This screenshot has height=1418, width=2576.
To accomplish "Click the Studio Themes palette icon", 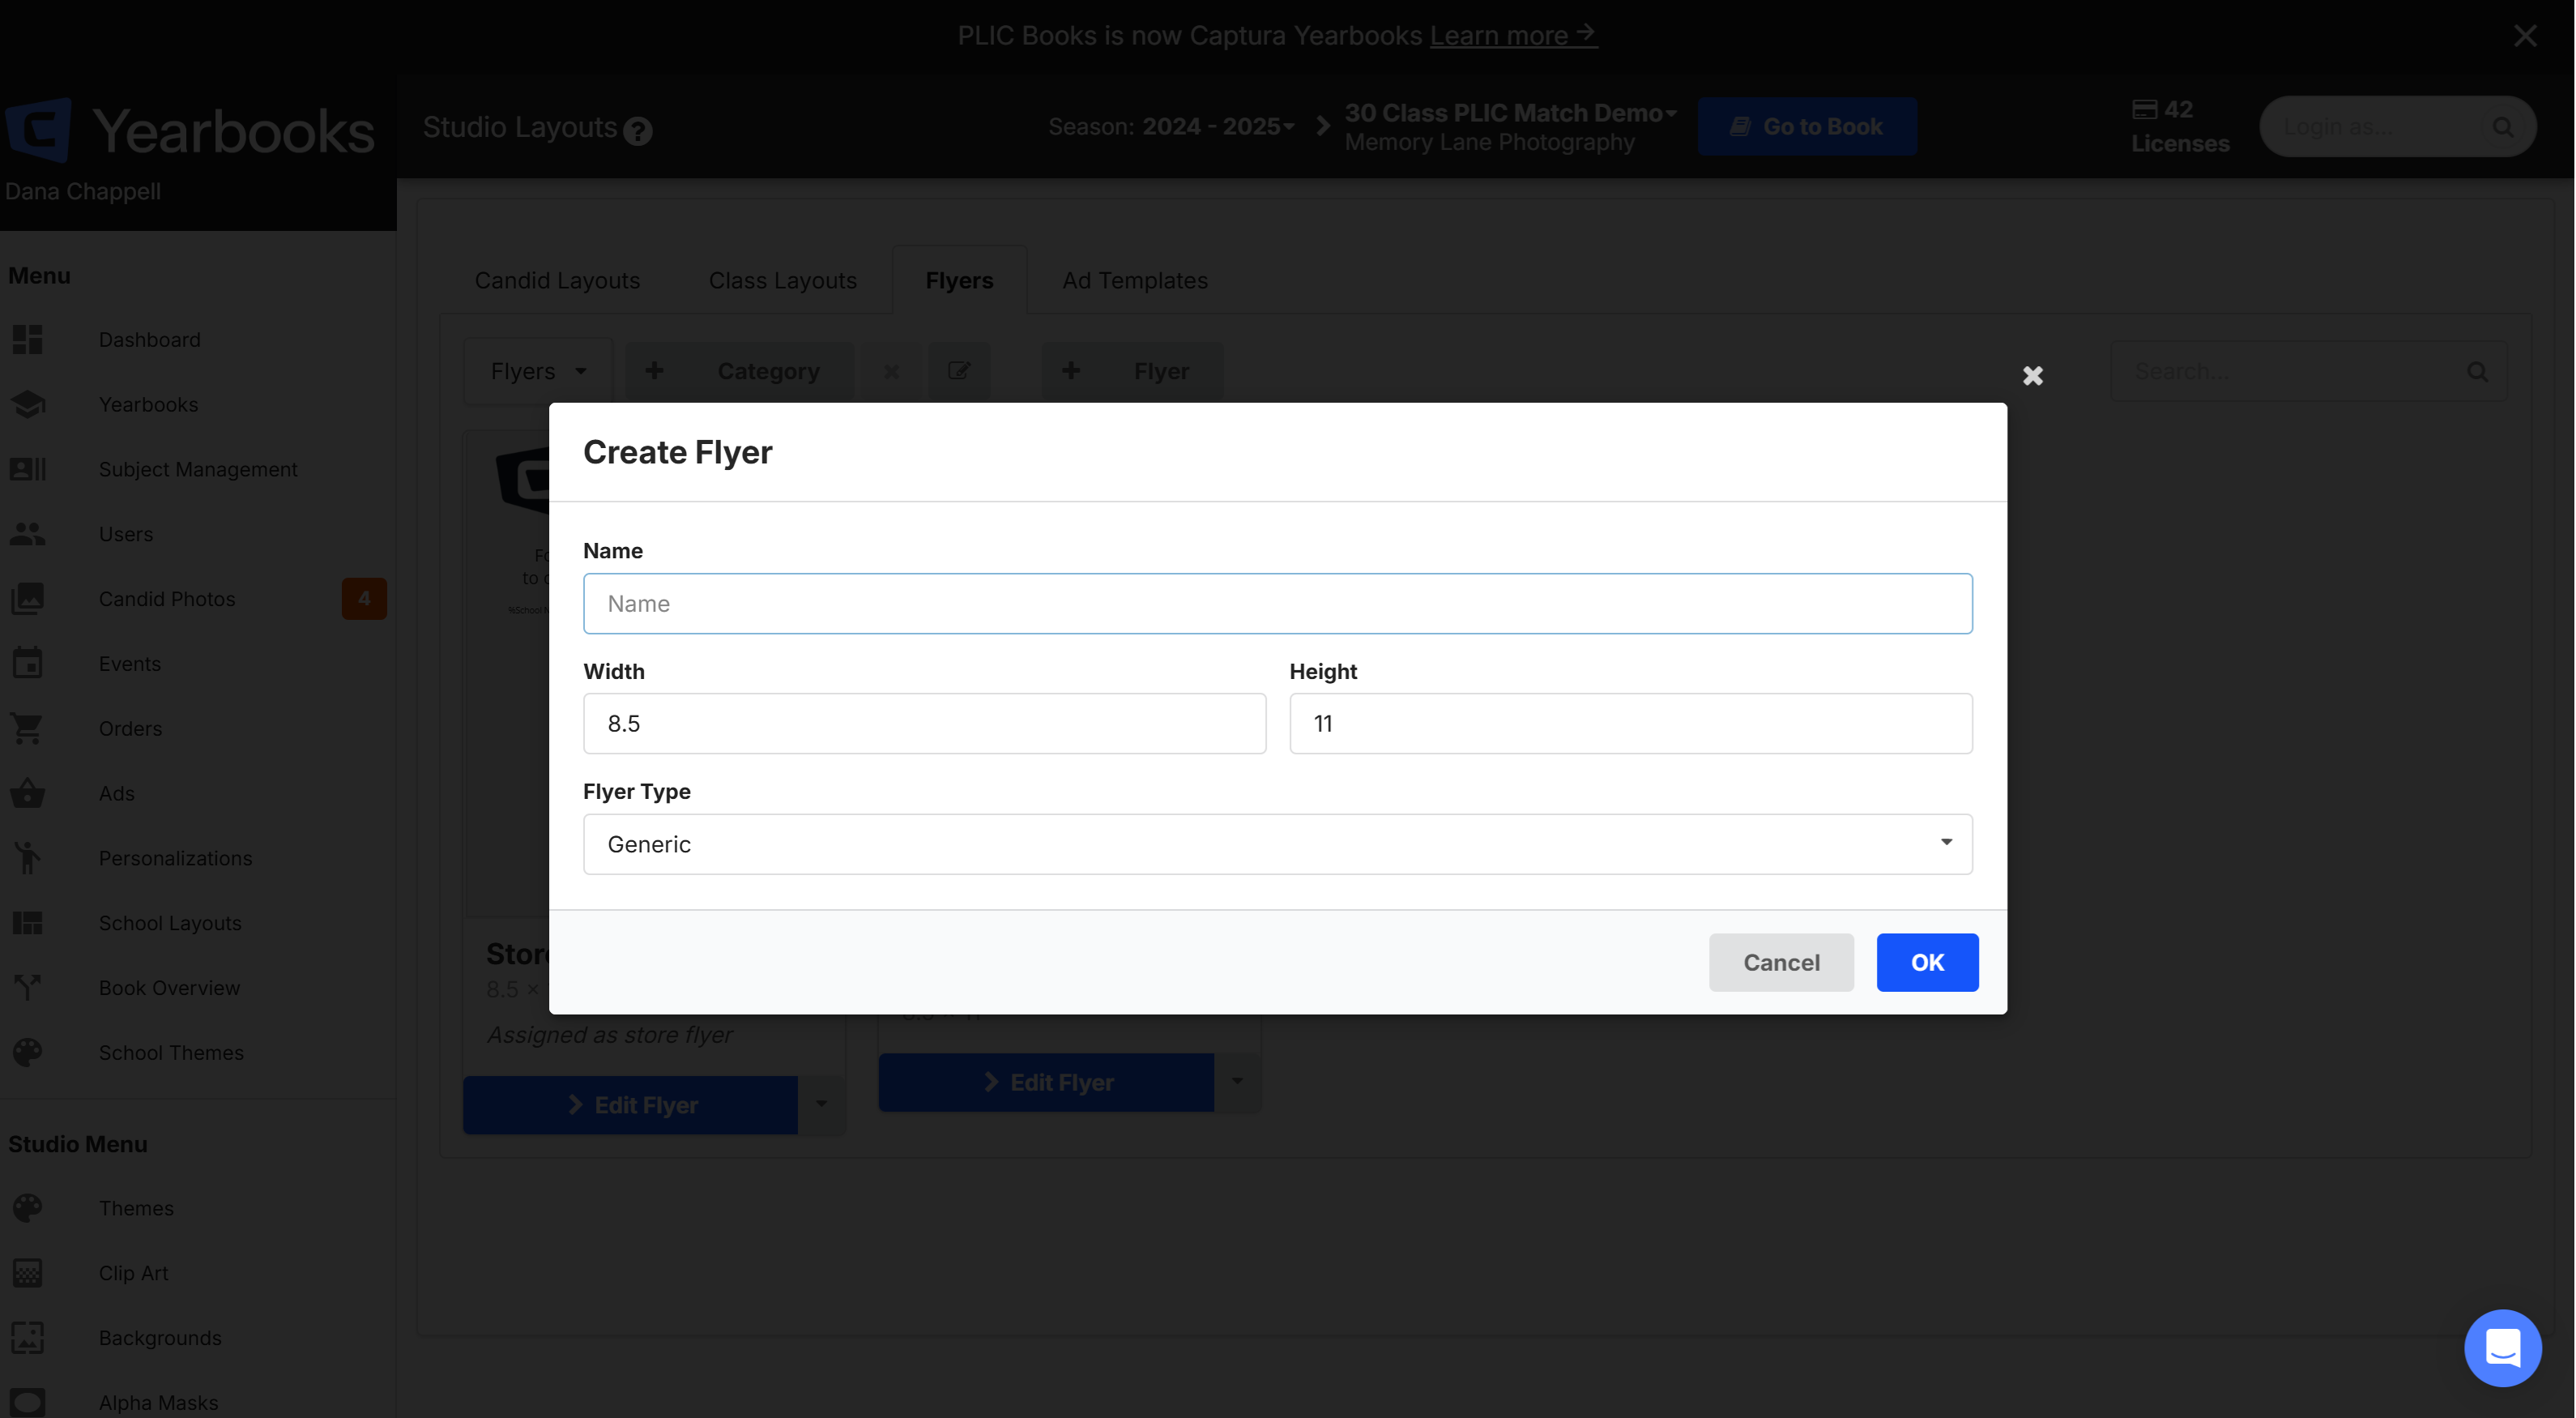I will [x=28, y=1208].
